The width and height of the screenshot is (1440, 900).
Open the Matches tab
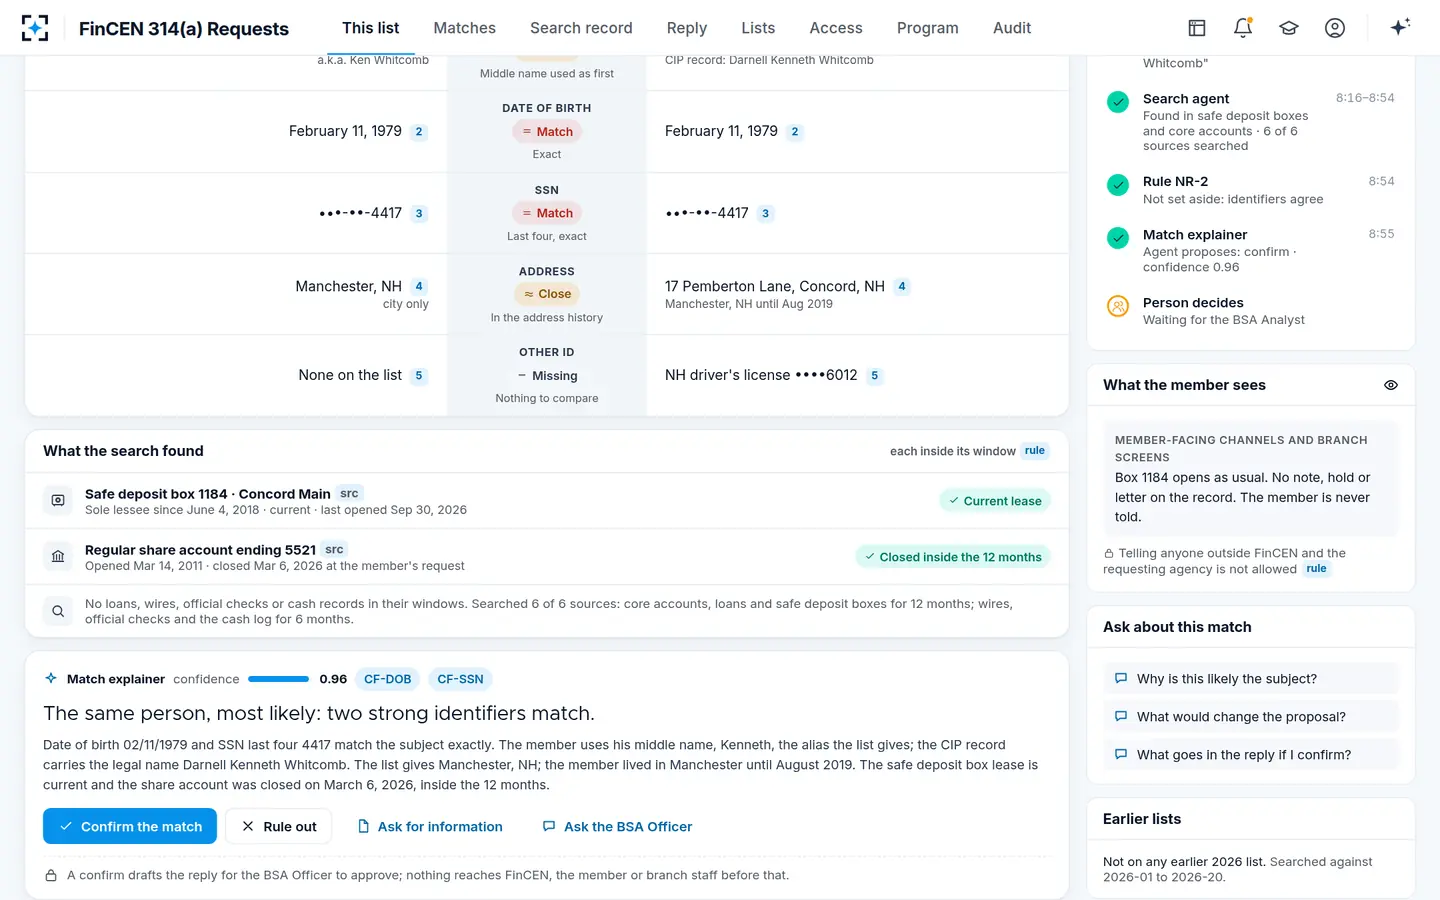[465, 28]
